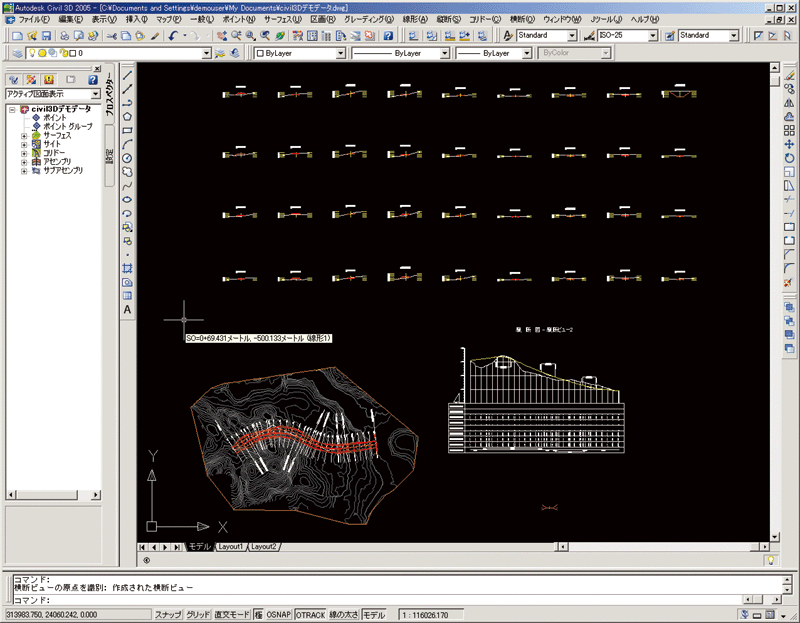Select the Line draw tool
Image resolution: width=800 pixels, height=623 pixels.
tap(128, 75)
